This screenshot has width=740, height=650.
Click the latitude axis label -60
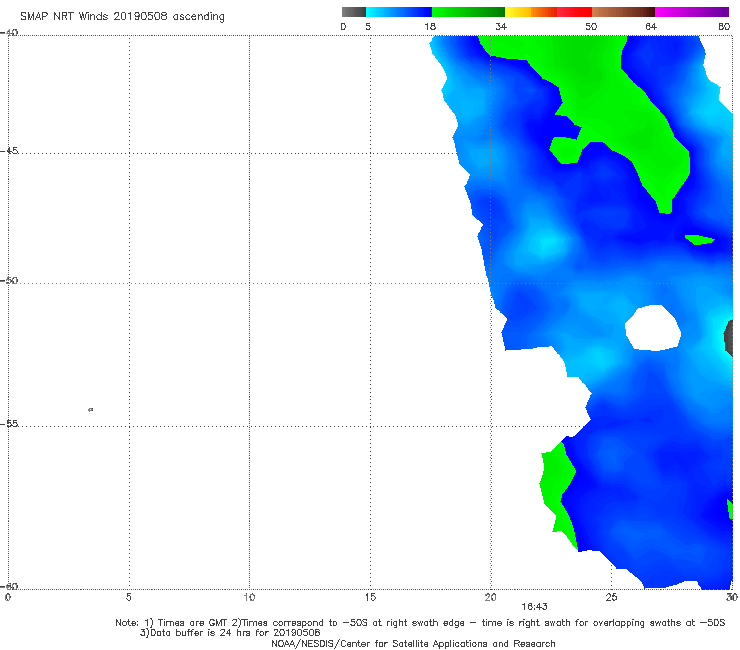9,586
